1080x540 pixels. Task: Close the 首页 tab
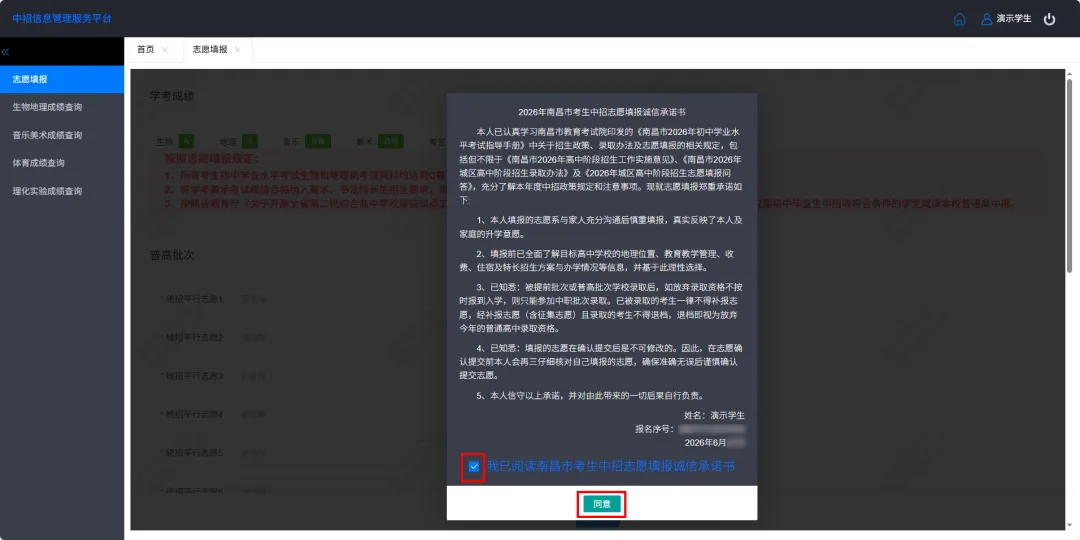pos(165,50)
